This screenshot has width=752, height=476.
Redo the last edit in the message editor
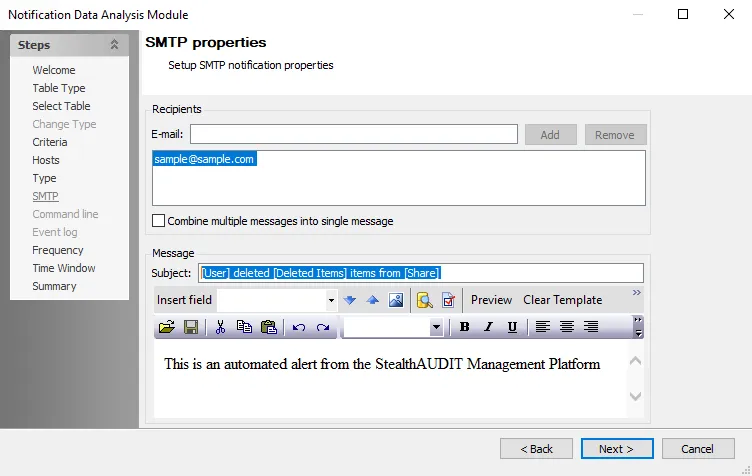tap(323, 327)
